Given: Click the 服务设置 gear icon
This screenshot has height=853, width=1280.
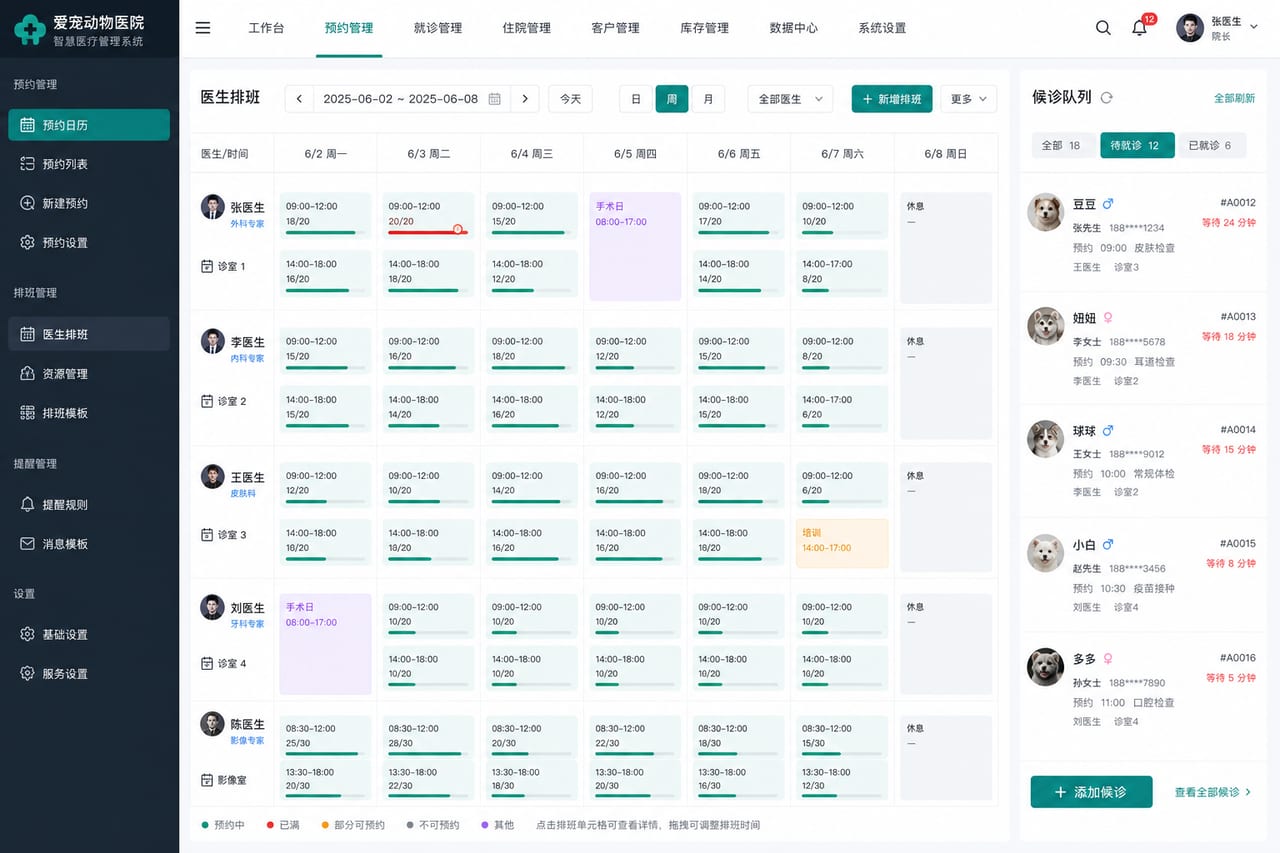Looking at the screenshot, I should pos(28,674).
